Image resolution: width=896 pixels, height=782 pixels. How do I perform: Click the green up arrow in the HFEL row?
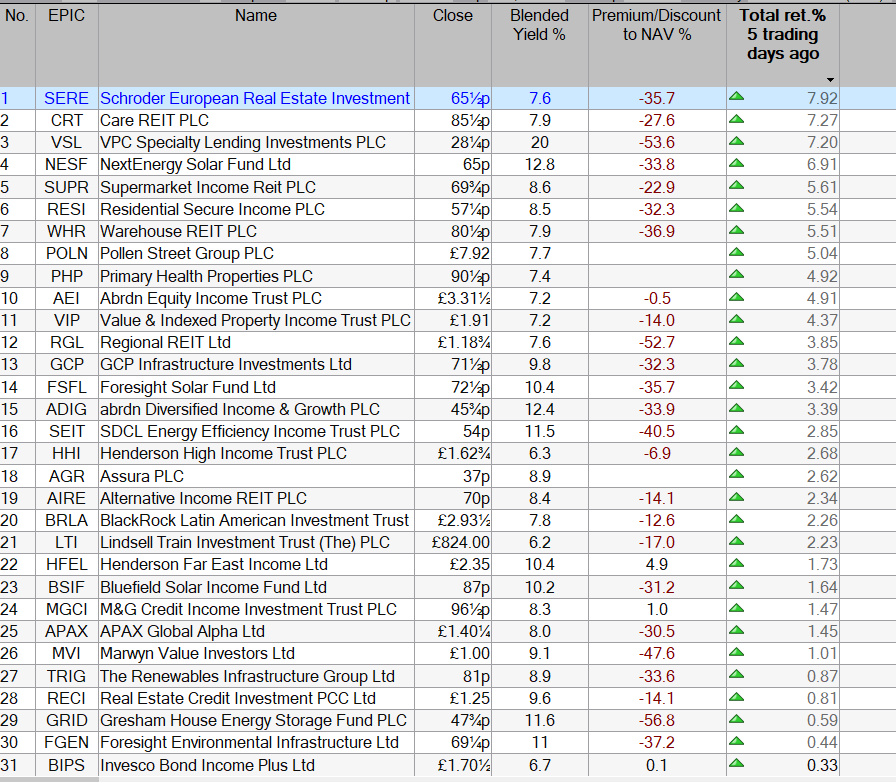click(x=737, y=563)
